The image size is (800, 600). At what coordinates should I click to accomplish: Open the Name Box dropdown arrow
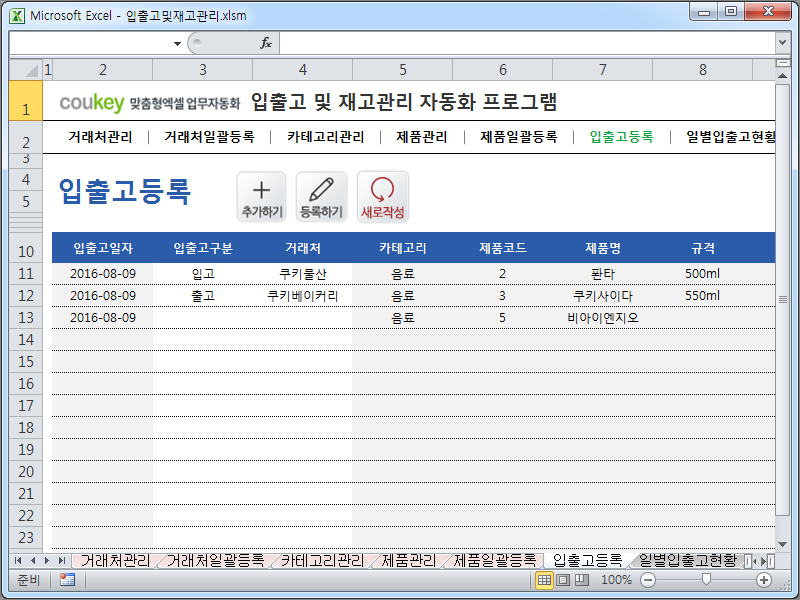177,43
